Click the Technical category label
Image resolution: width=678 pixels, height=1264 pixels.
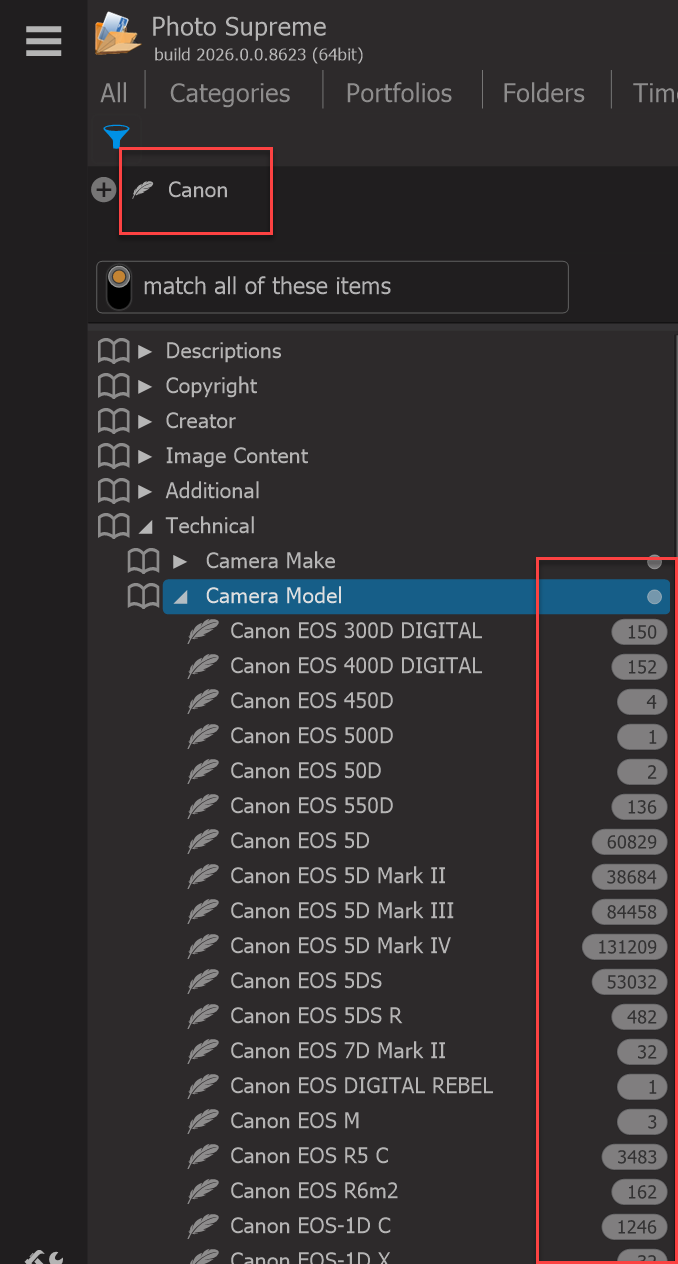[x=210, y=526]
